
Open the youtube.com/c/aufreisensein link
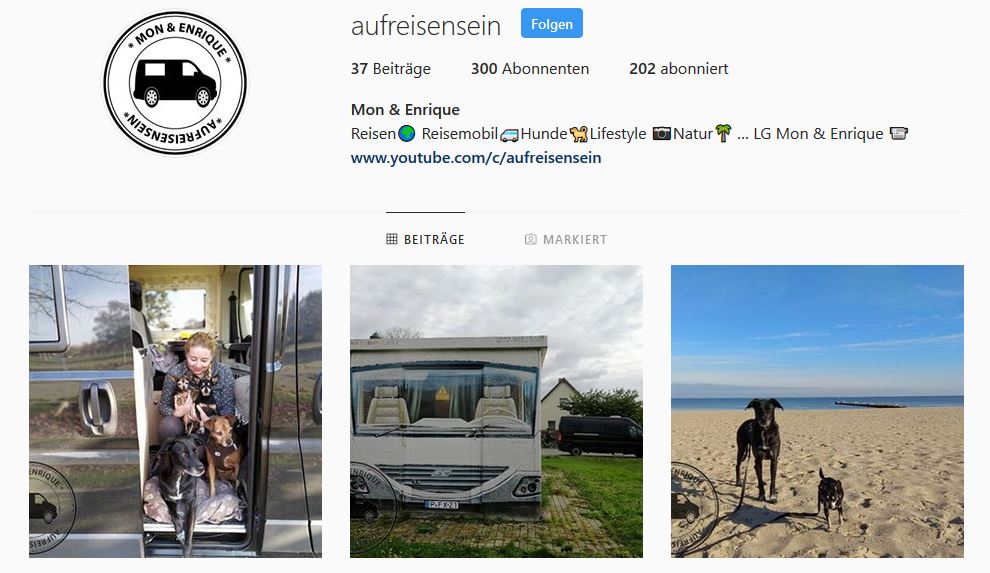pyautogui.click(x=476, y=158)
